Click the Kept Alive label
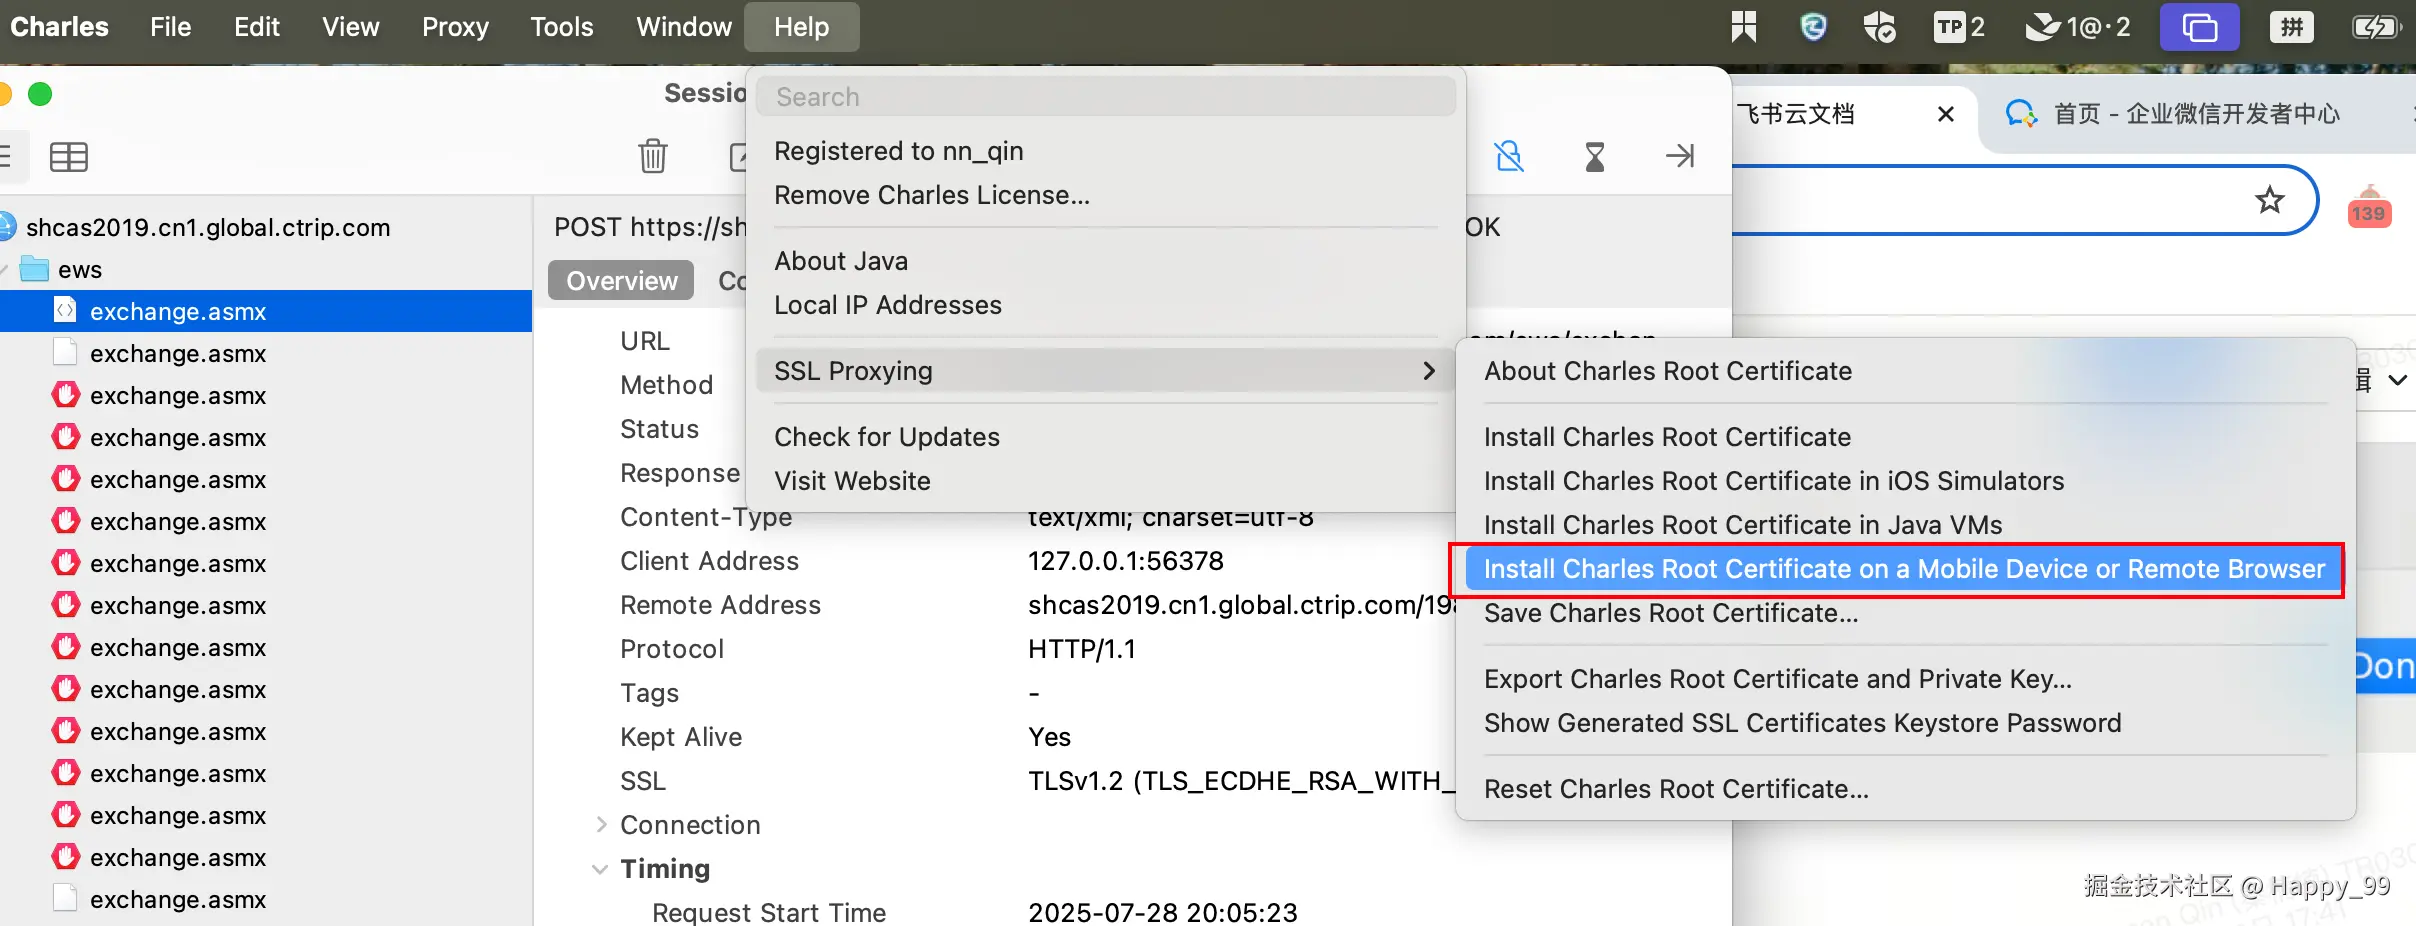The width and height of the screenshot is (2416, 926). click(x=681, y=737)
